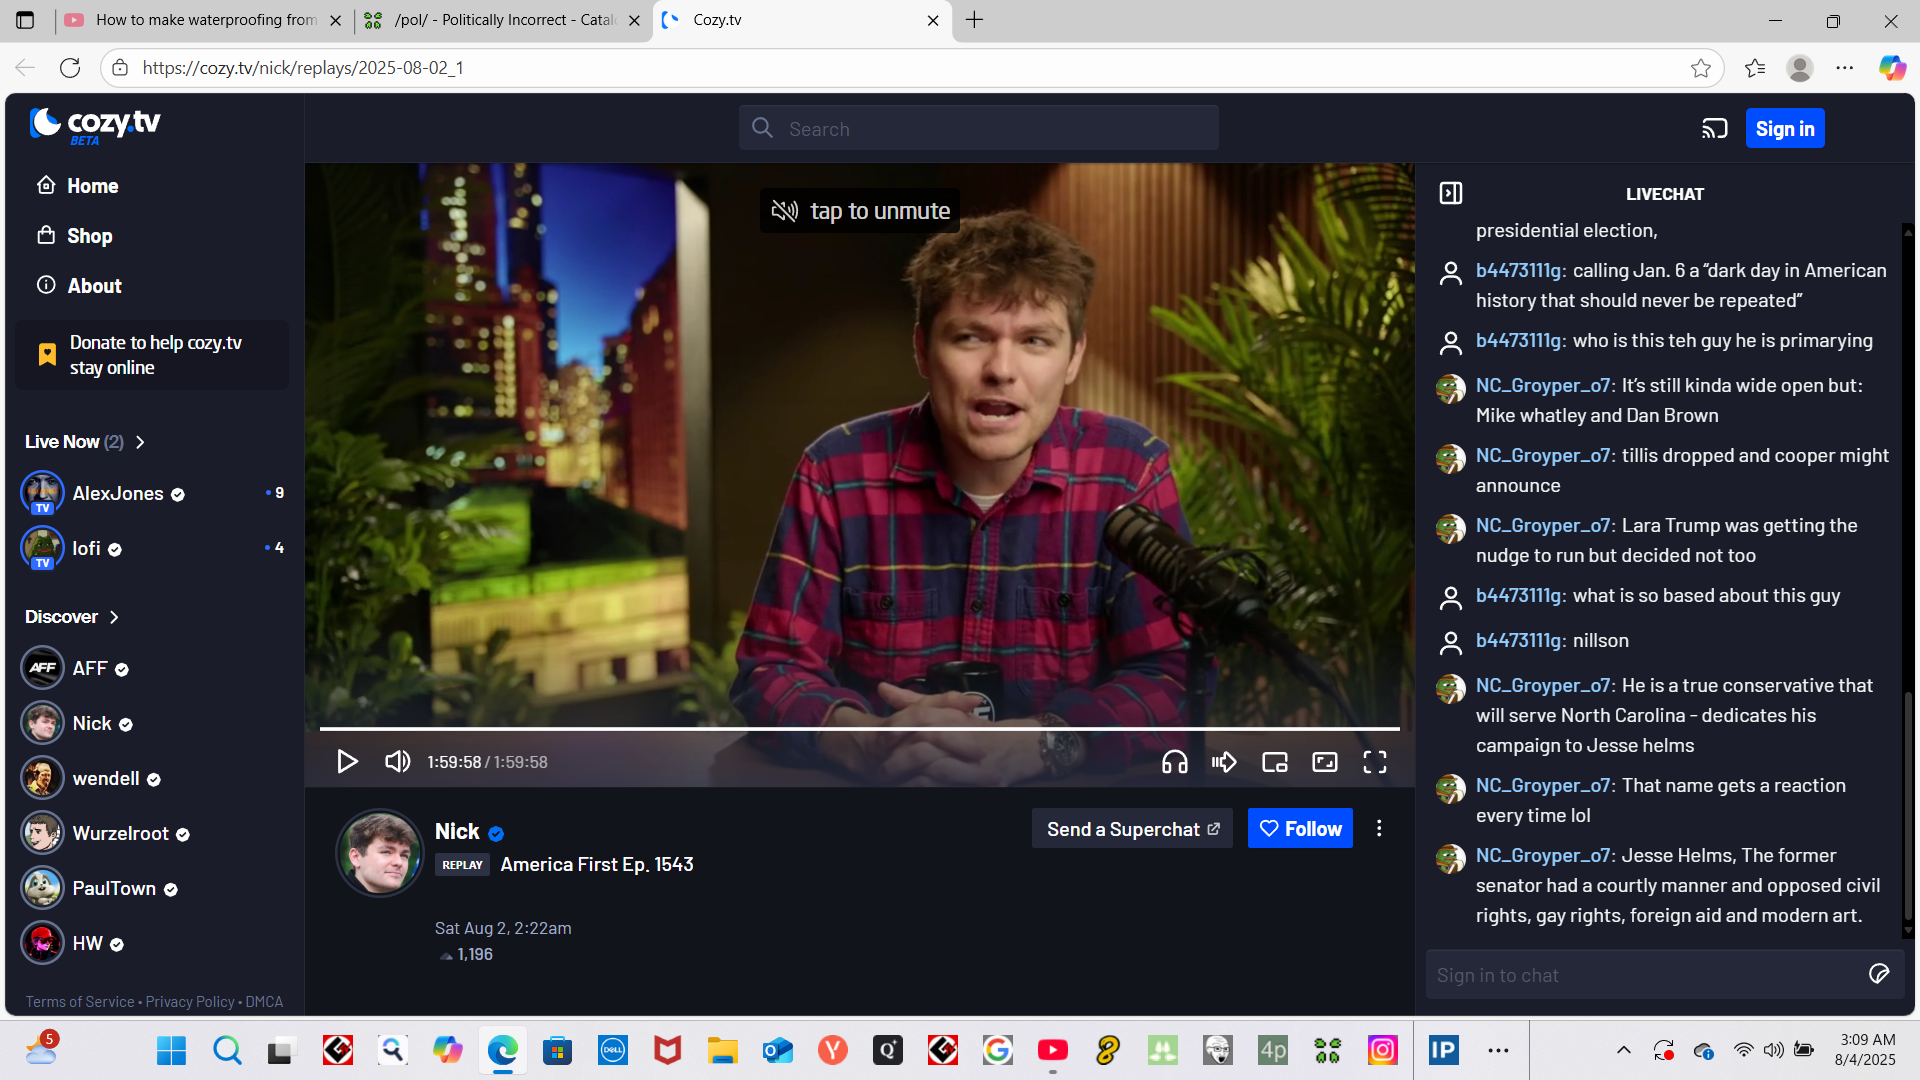Expand the Discover section
Screen dimensions: 1920x1080
72,617
